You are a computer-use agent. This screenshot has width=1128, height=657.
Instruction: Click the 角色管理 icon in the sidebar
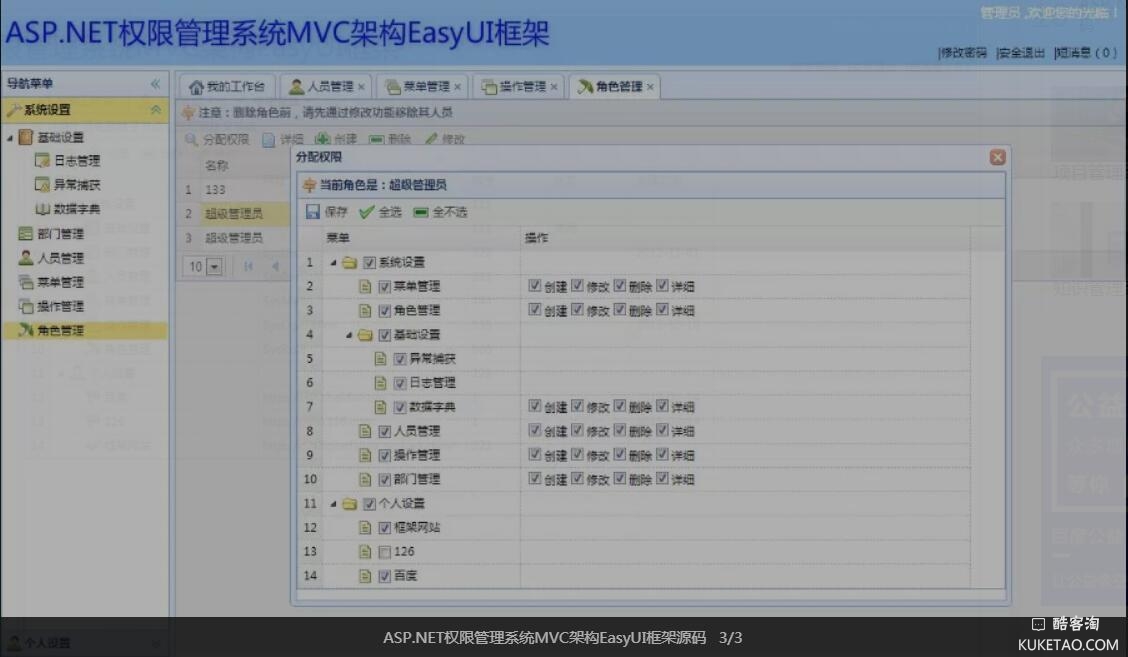26,330
